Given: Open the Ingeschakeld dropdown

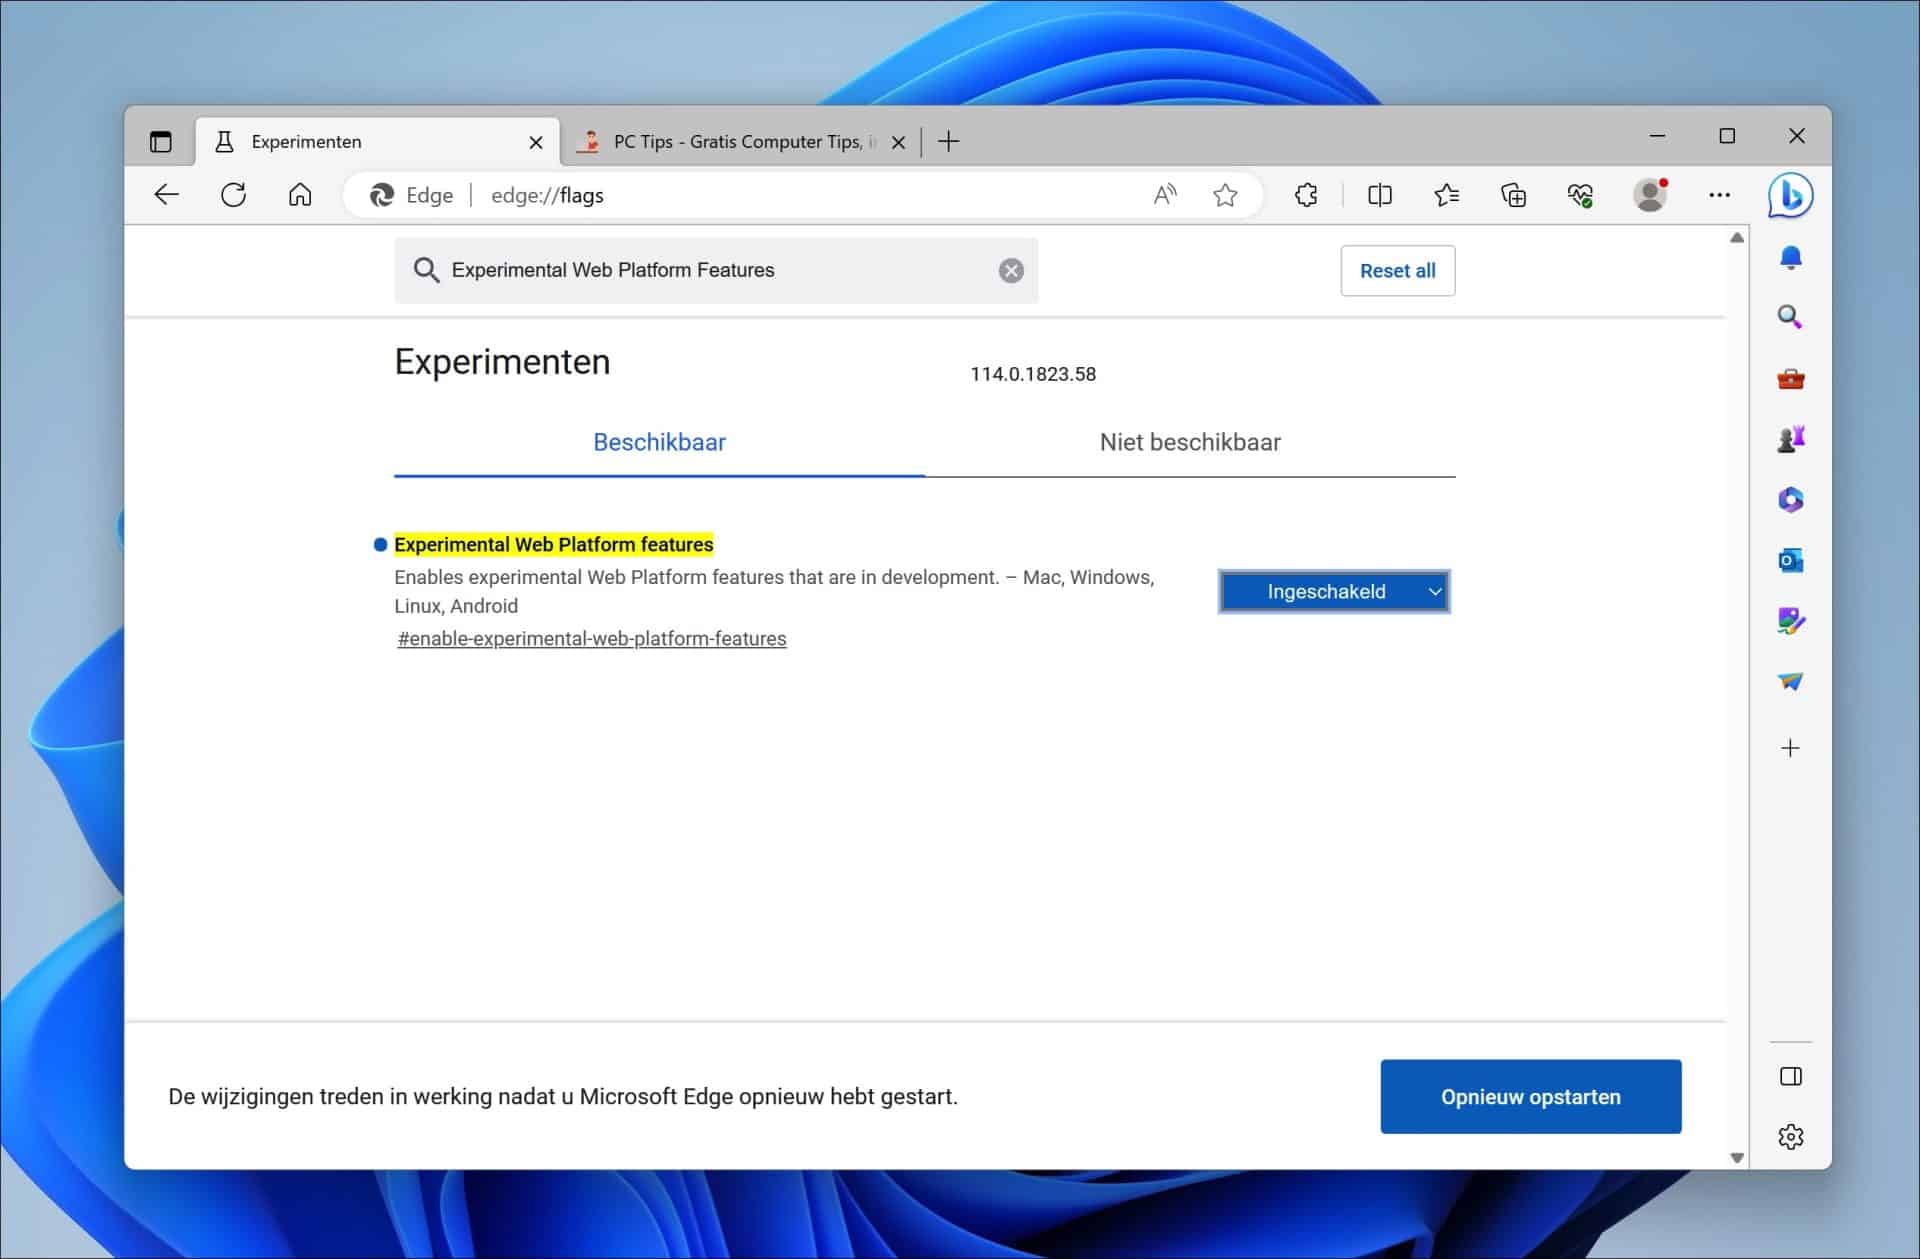Looking at the screenshot, I should tap(1334, 591).
